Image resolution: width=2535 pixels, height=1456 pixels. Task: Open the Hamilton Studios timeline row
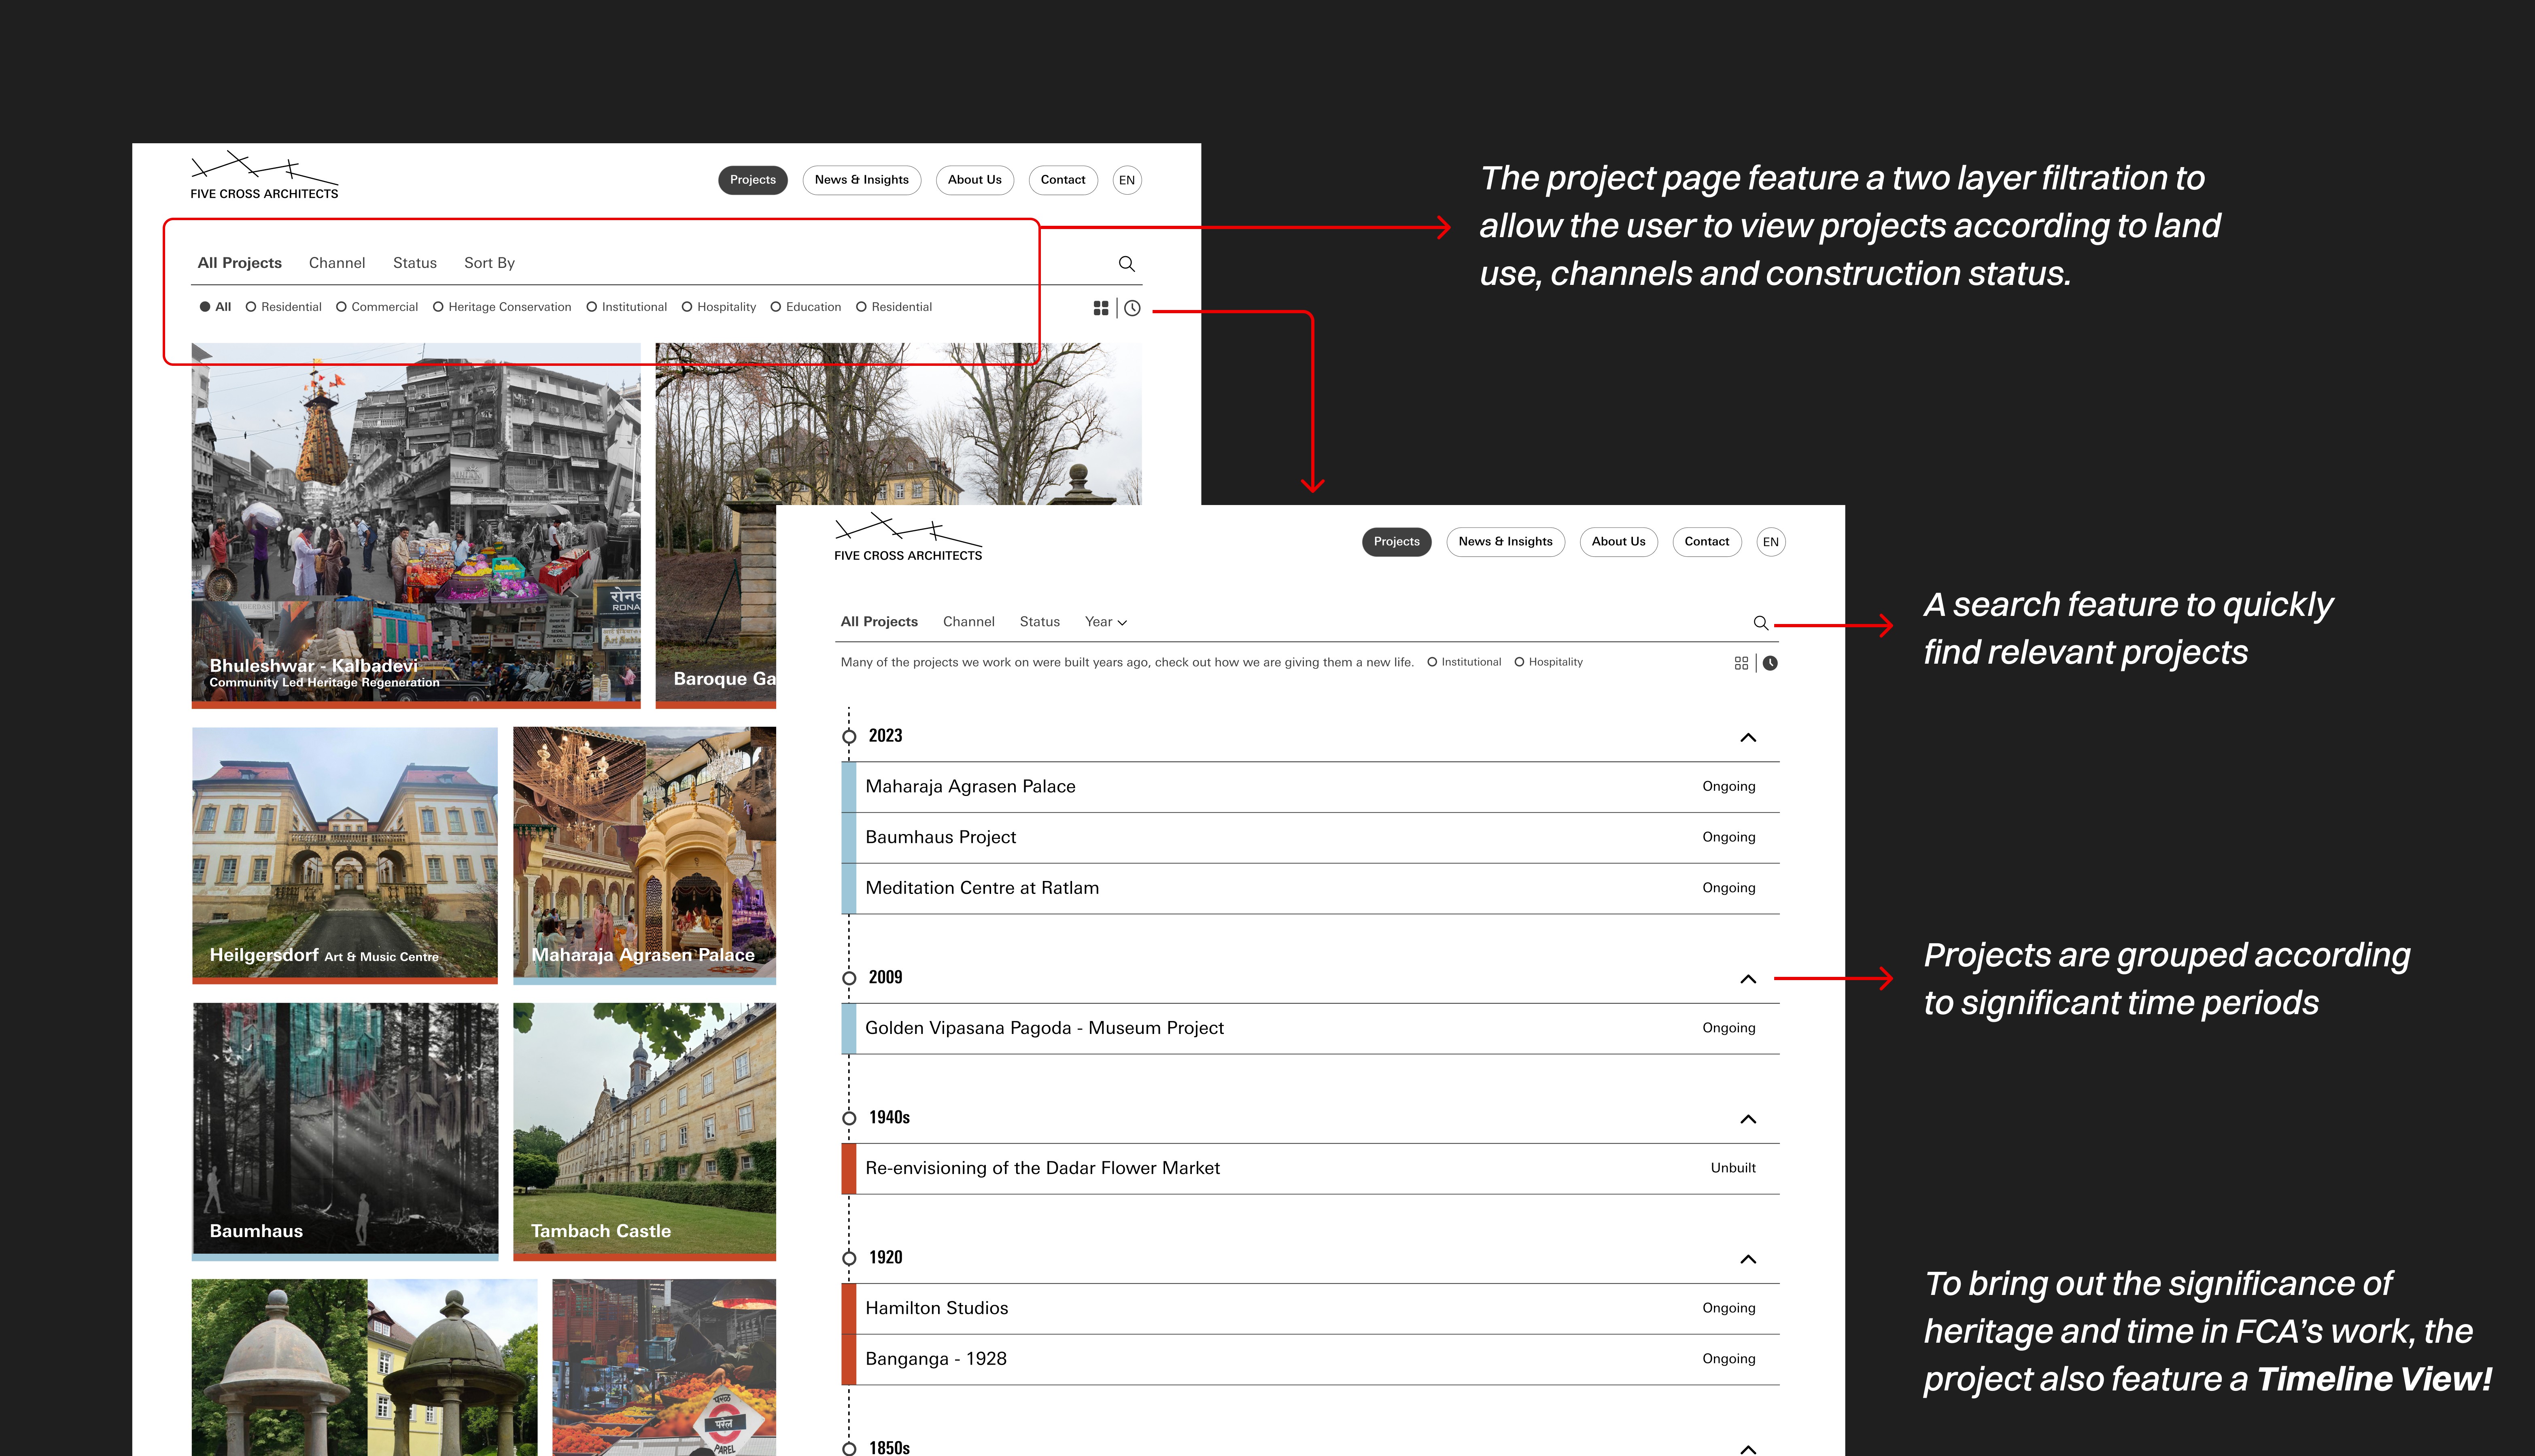pyautogui.click(x=1311, y=1309)
